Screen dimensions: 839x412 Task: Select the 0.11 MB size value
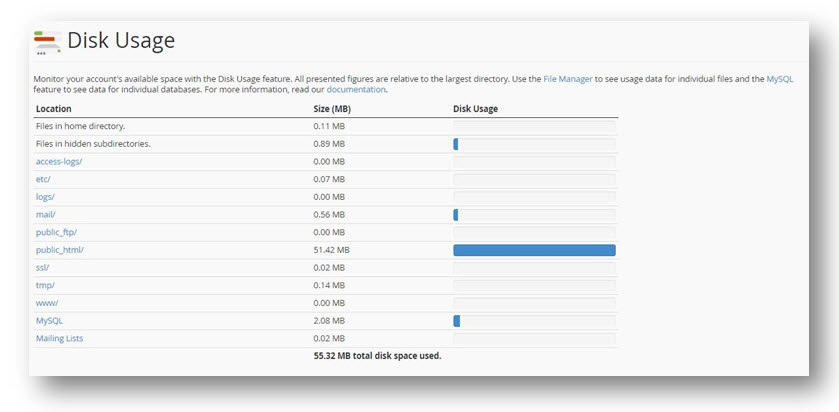(x=329, y=126)
